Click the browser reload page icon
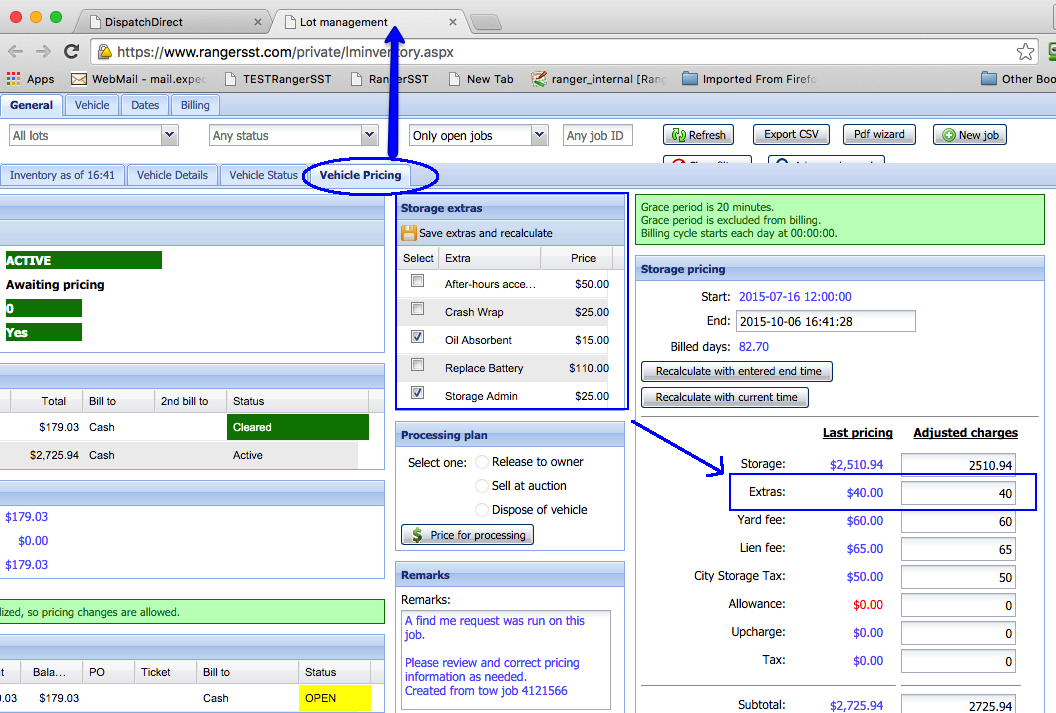This screenshot has height=713, width=1056. pos(71,52)
